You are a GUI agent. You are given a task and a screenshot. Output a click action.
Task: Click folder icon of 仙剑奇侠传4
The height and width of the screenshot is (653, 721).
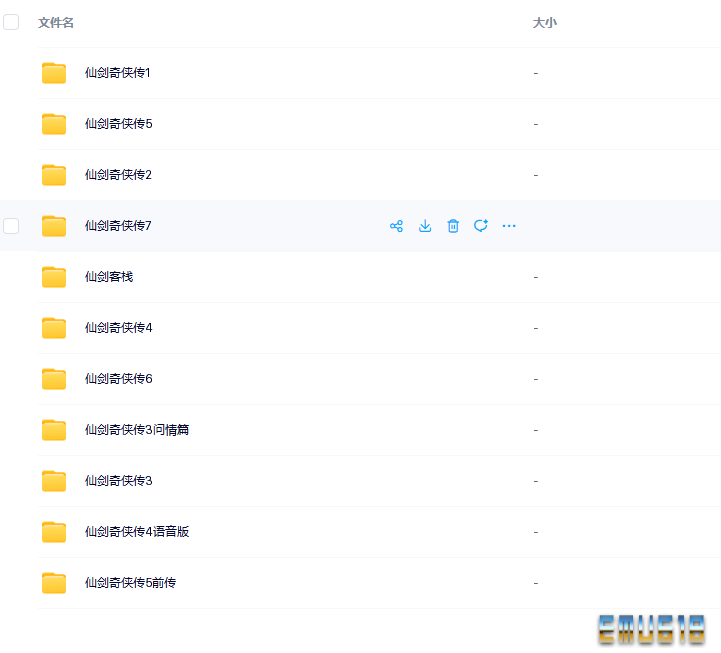pos(54,328)
